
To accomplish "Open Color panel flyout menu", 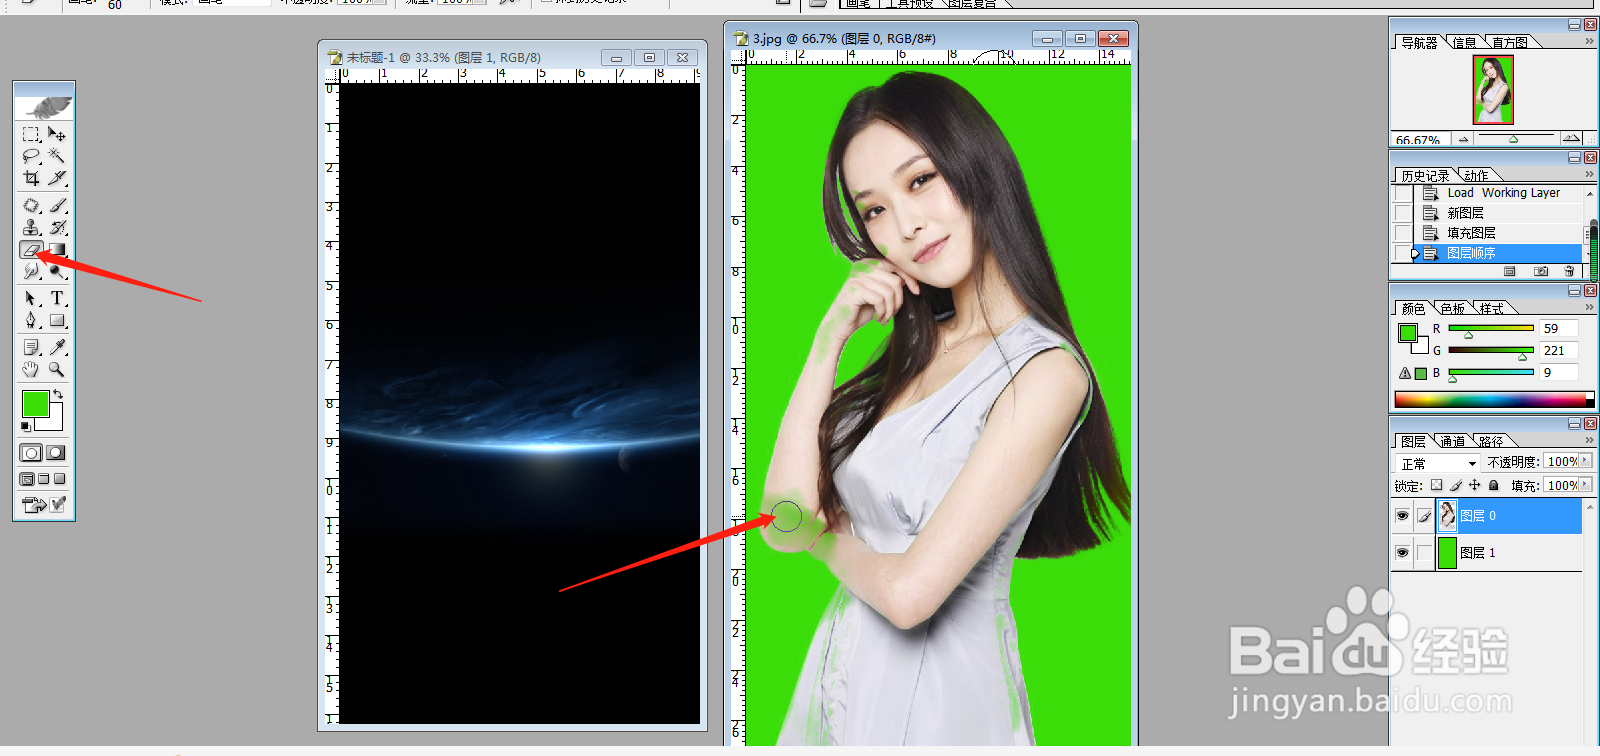I will [1589, 308].
